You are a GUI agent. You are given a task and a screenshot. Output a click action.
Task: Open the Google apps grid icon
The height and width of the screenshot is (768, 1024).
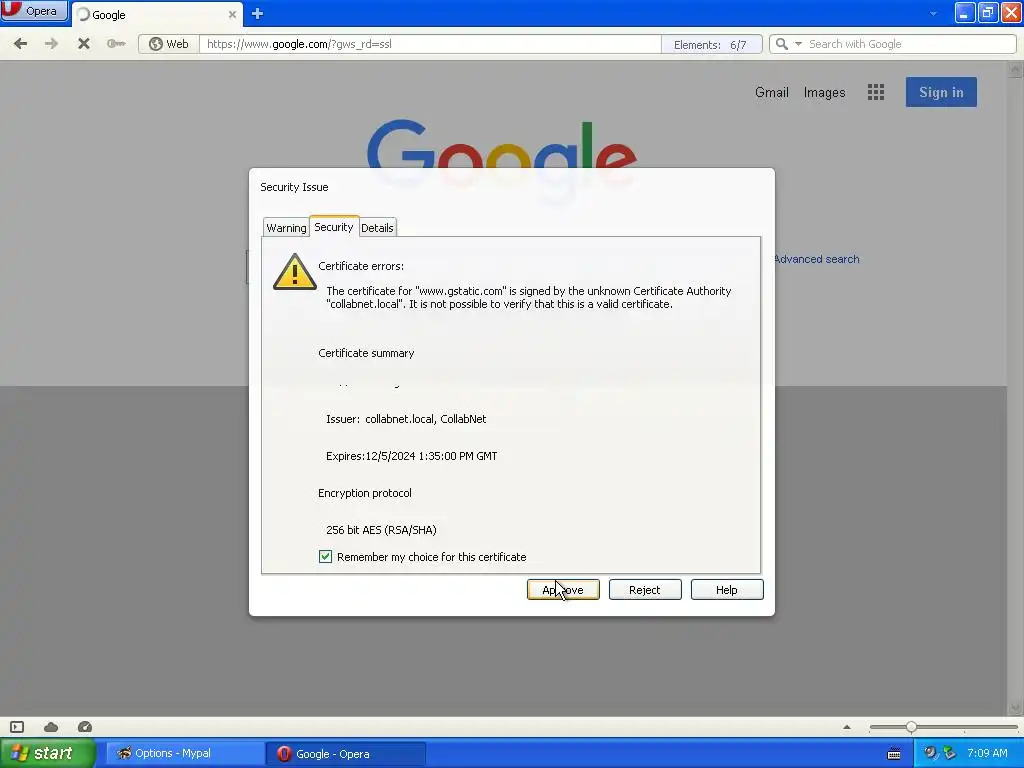click(876, 92)
